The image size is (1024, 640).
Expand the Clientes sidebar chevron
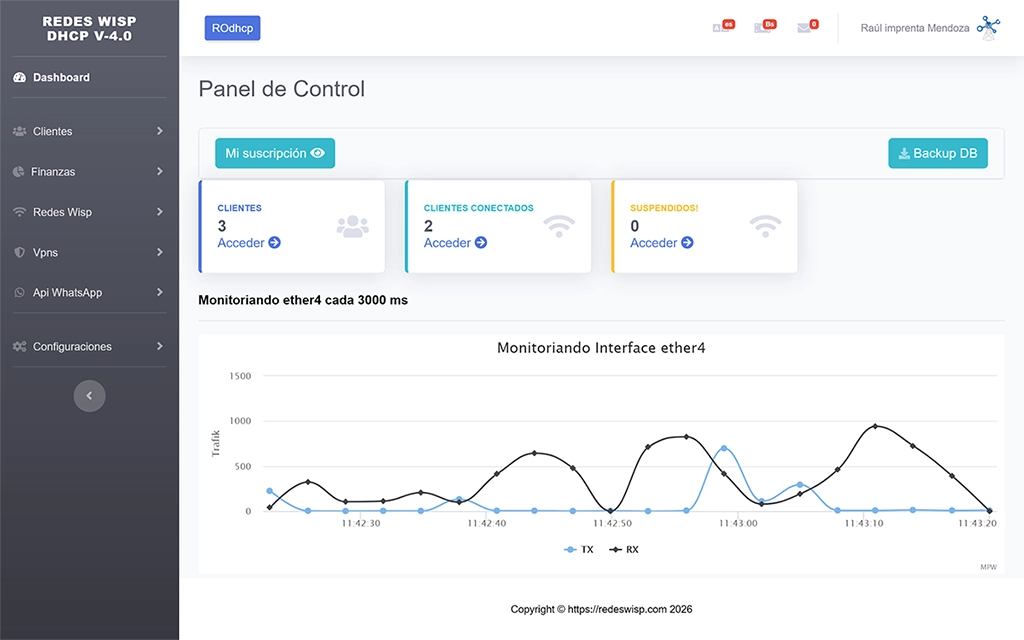[x=159, y=131]
